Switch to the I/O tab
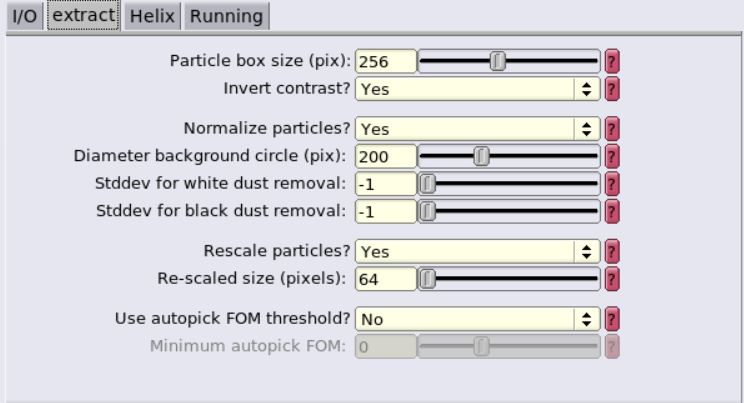Viewport: 744px width, 403px height. (x=25, y=16)
